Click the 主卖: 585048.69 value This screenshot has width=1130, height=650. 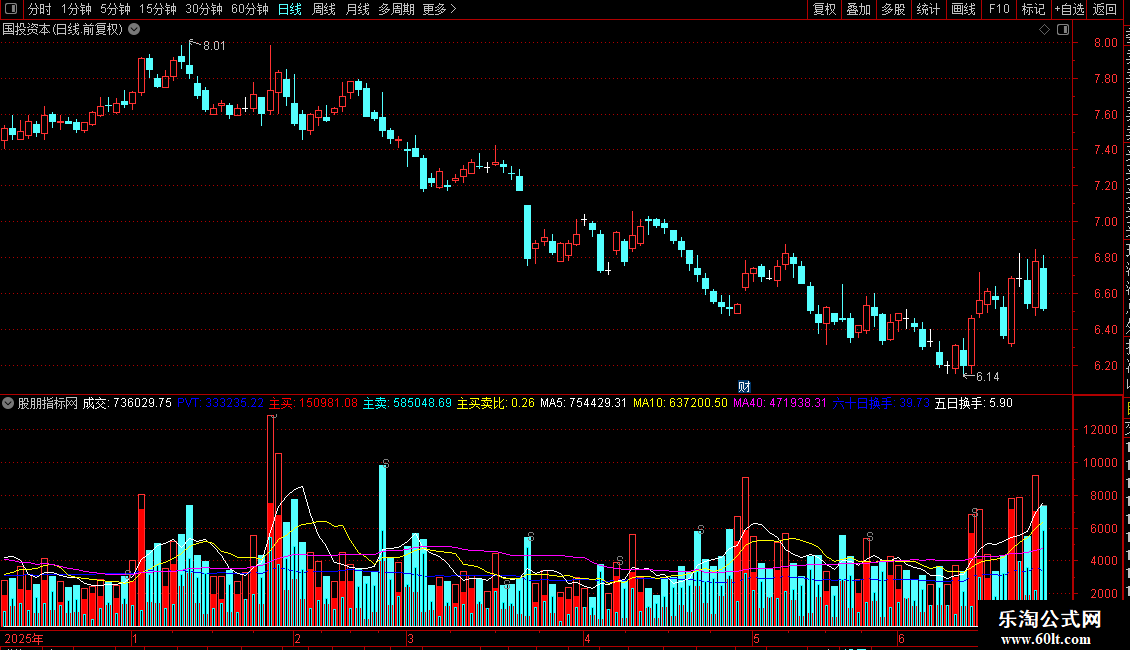(x=407, y=403)
